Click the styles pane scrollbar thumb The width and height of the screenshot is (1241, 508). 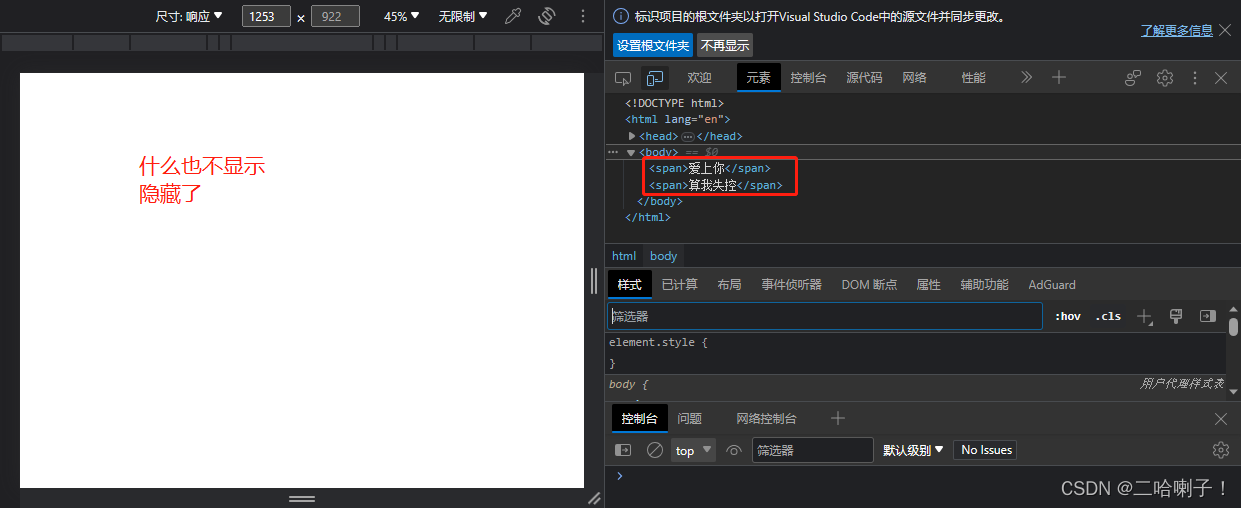point(1234,327)
